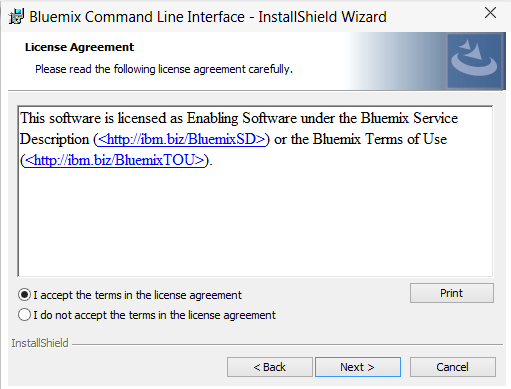Click the InstallShield logo graphic in the header

coord(474,60)
